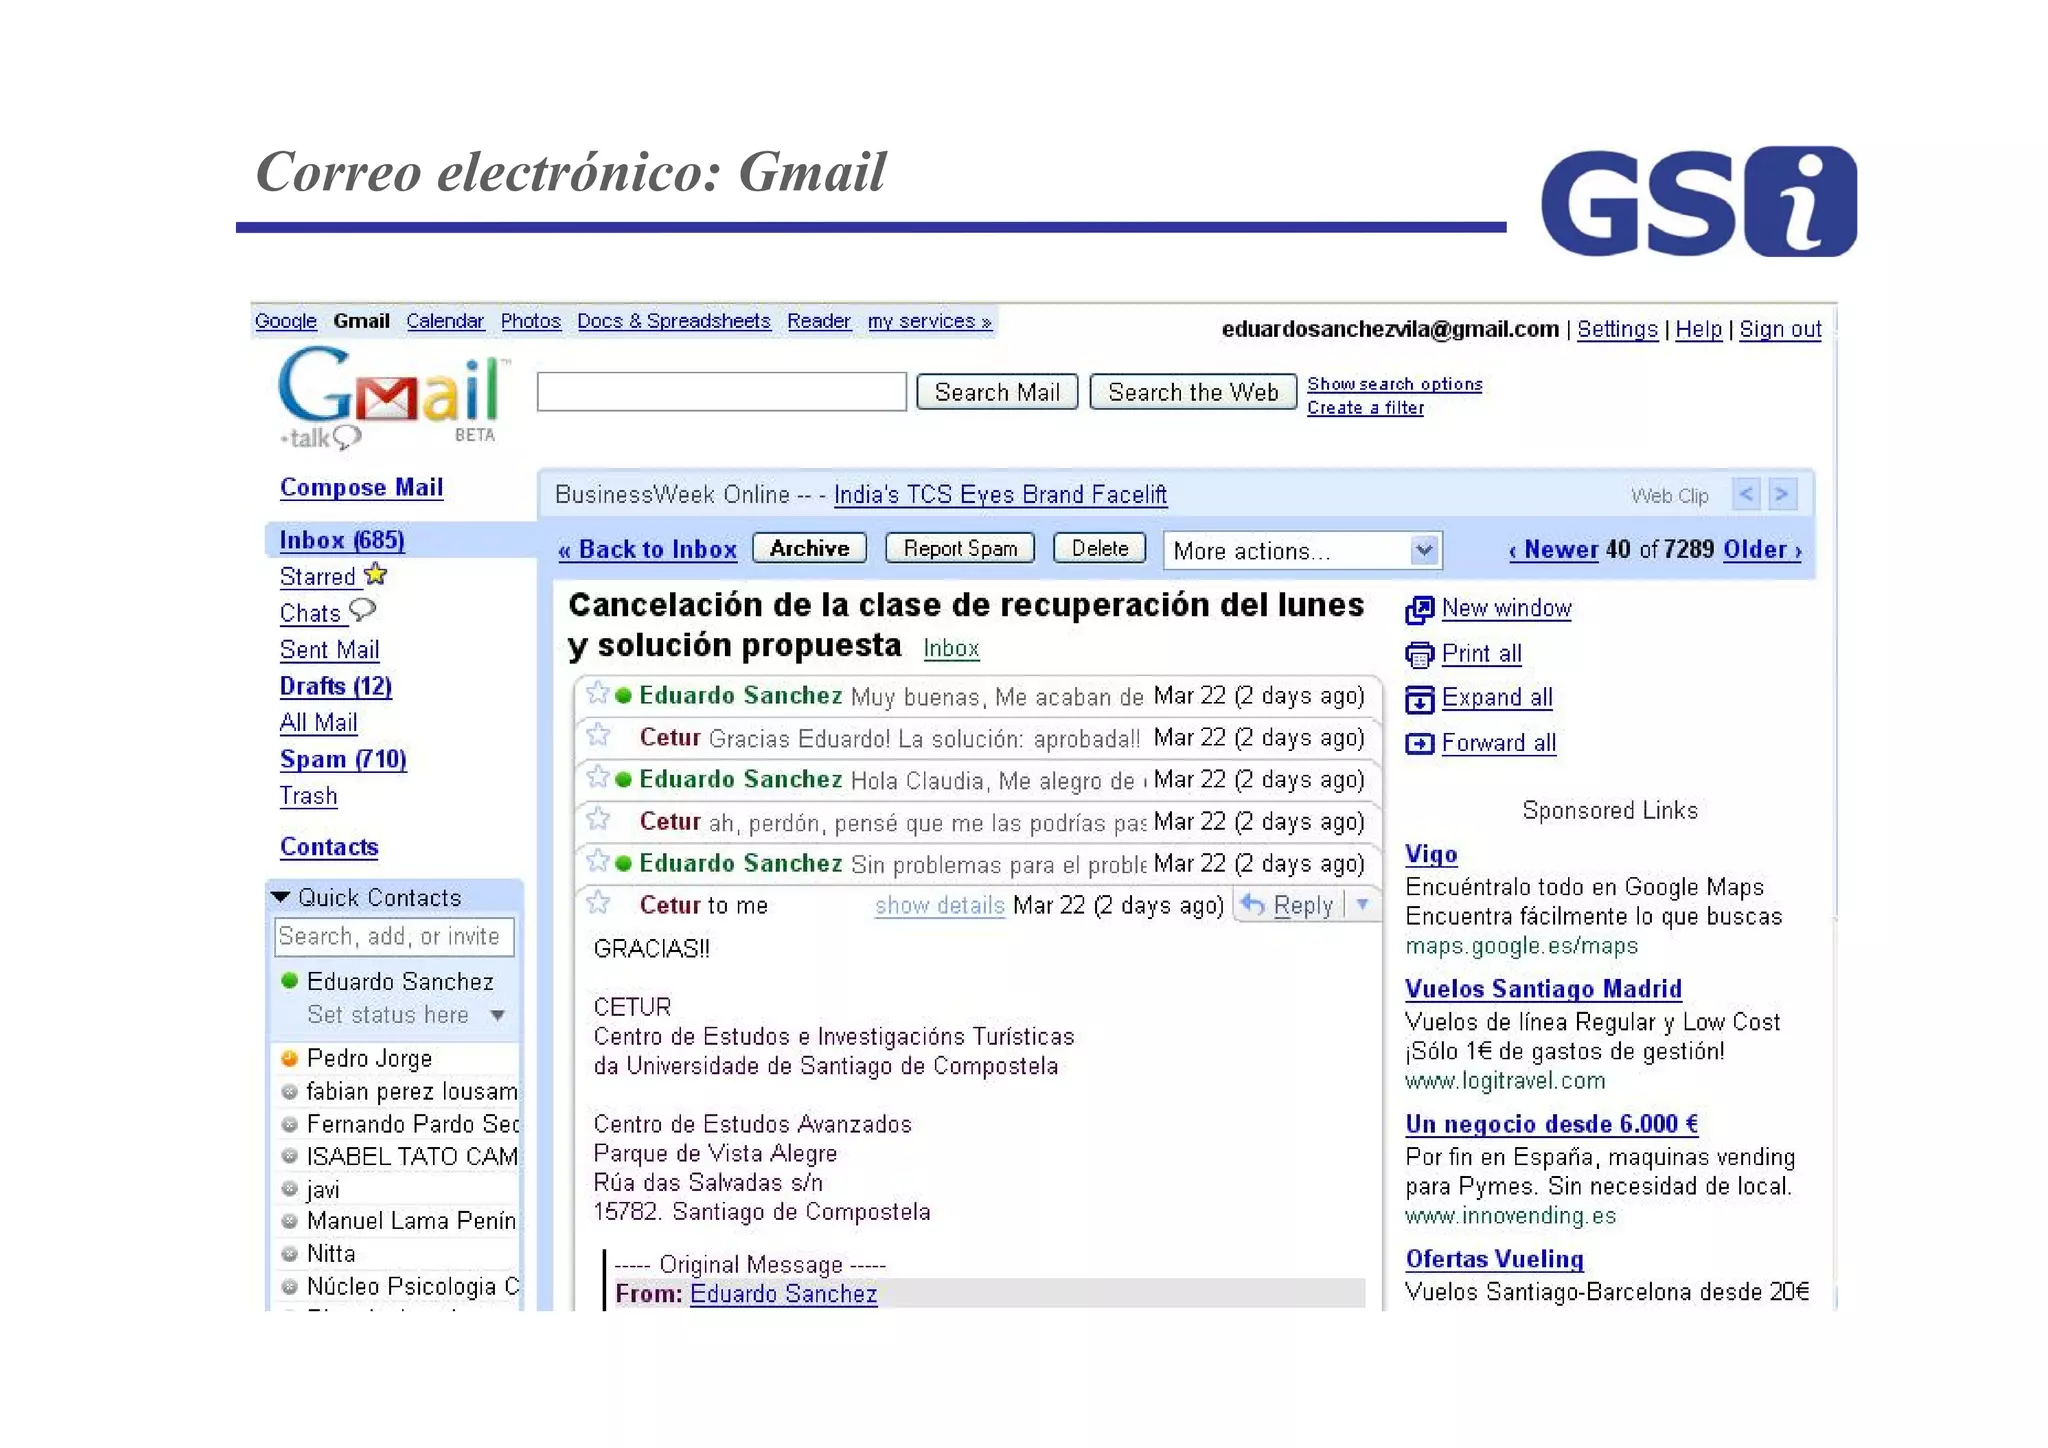The image size is (2048, 1448).
Task: Click the New window icon
Action: tap(1419, 610)
